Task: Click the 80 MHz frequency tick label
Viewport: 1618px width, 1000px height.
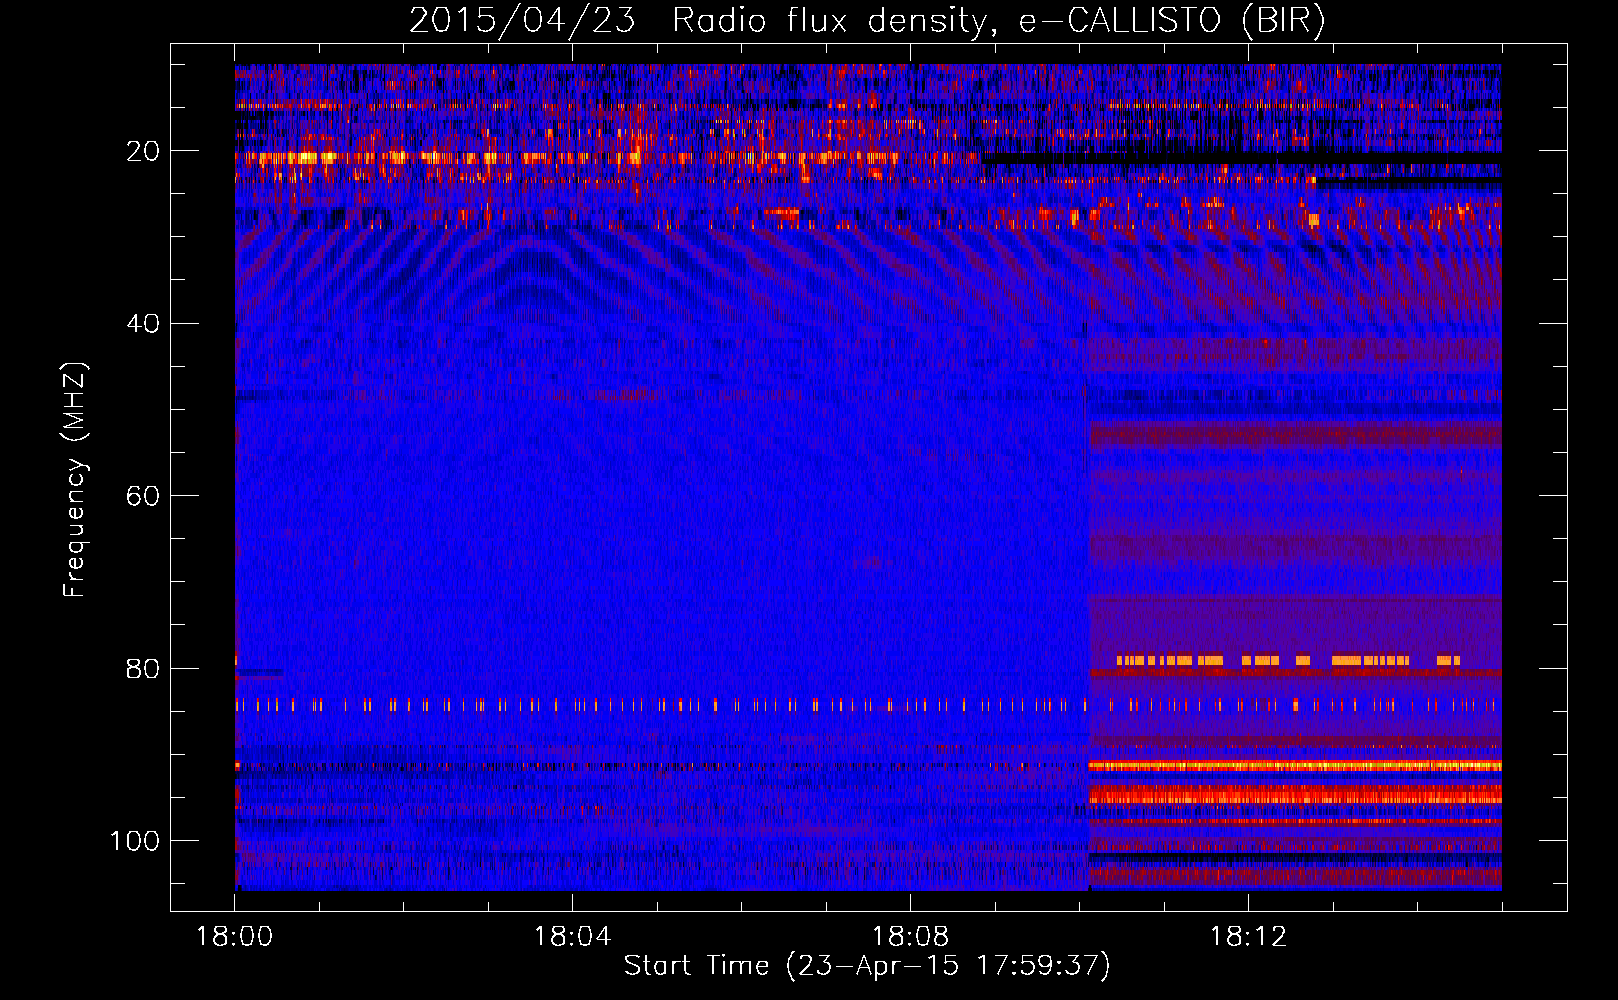Action: (x=143, y=668)
